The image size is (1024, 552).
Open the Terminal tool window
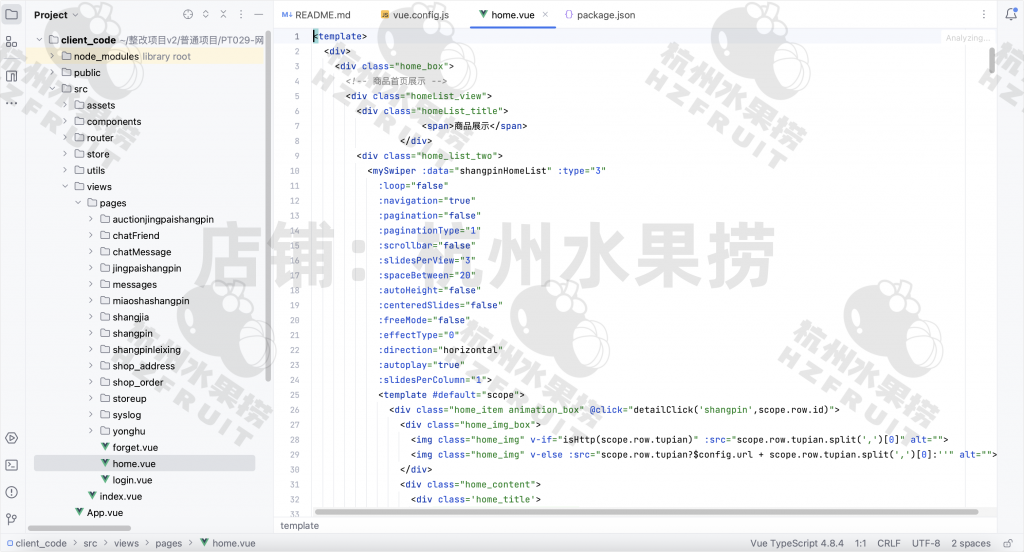pos(11,465)
